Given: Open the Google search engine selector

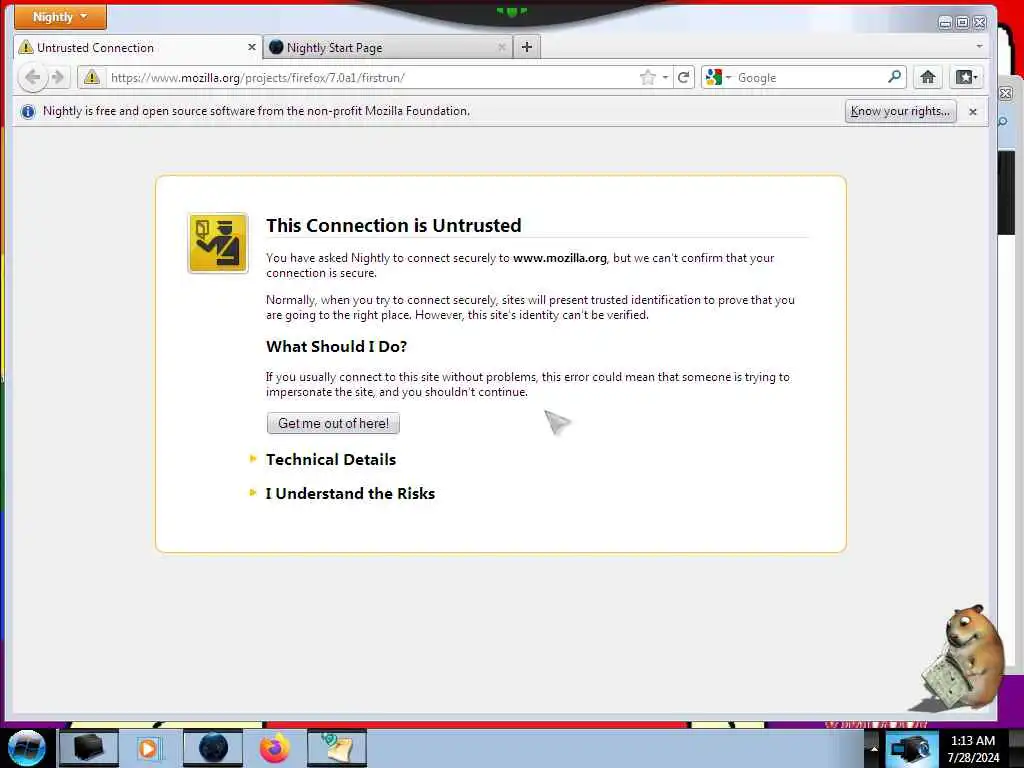Looking at the screenshot, I should [x=718, y=78].
